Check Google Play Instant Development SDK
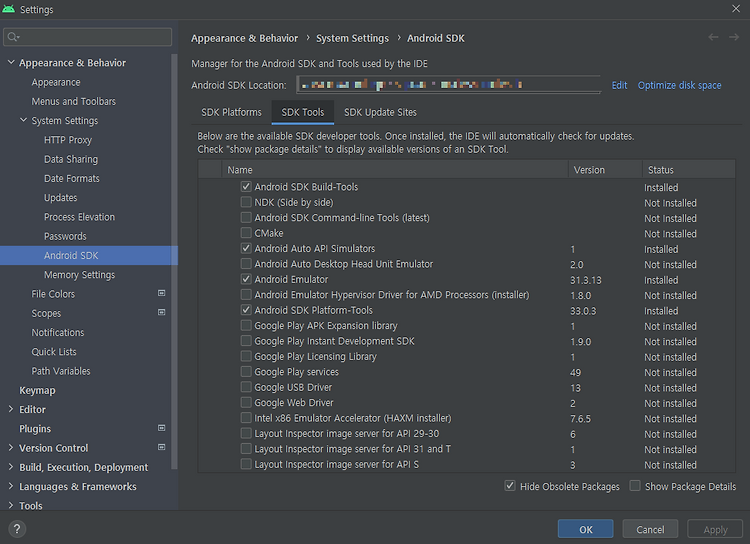Image resolution: width=750 pixels, height=544 pixels. 246,341
